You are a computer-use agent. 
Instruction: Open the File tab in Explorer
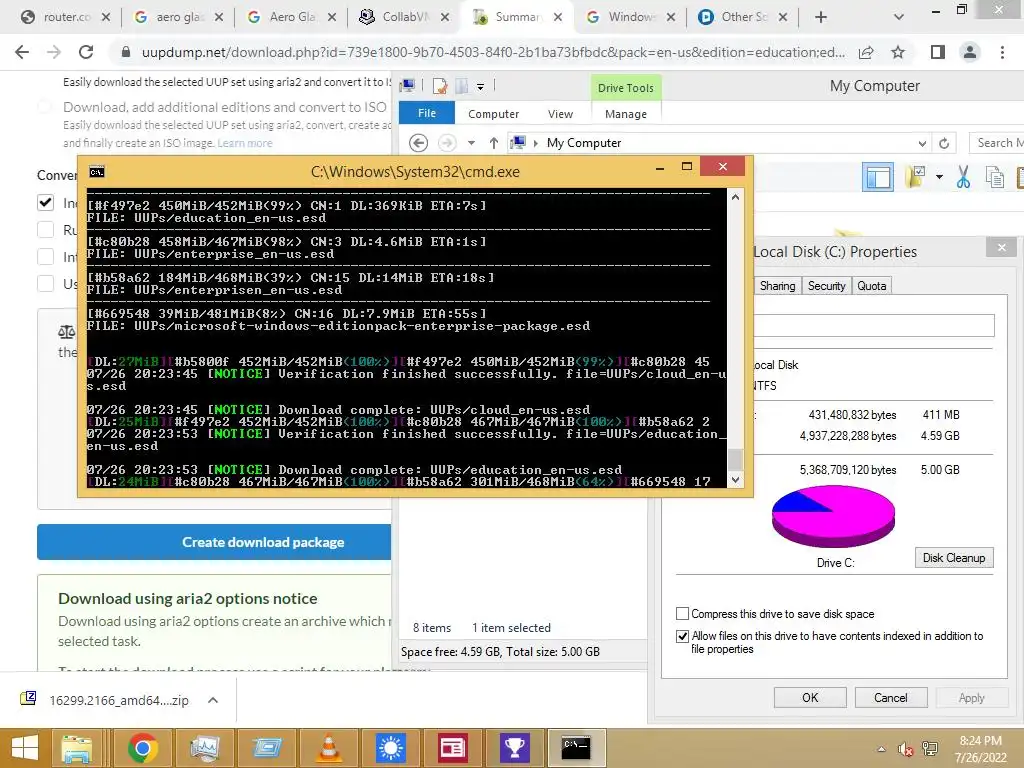click(426, 113)
